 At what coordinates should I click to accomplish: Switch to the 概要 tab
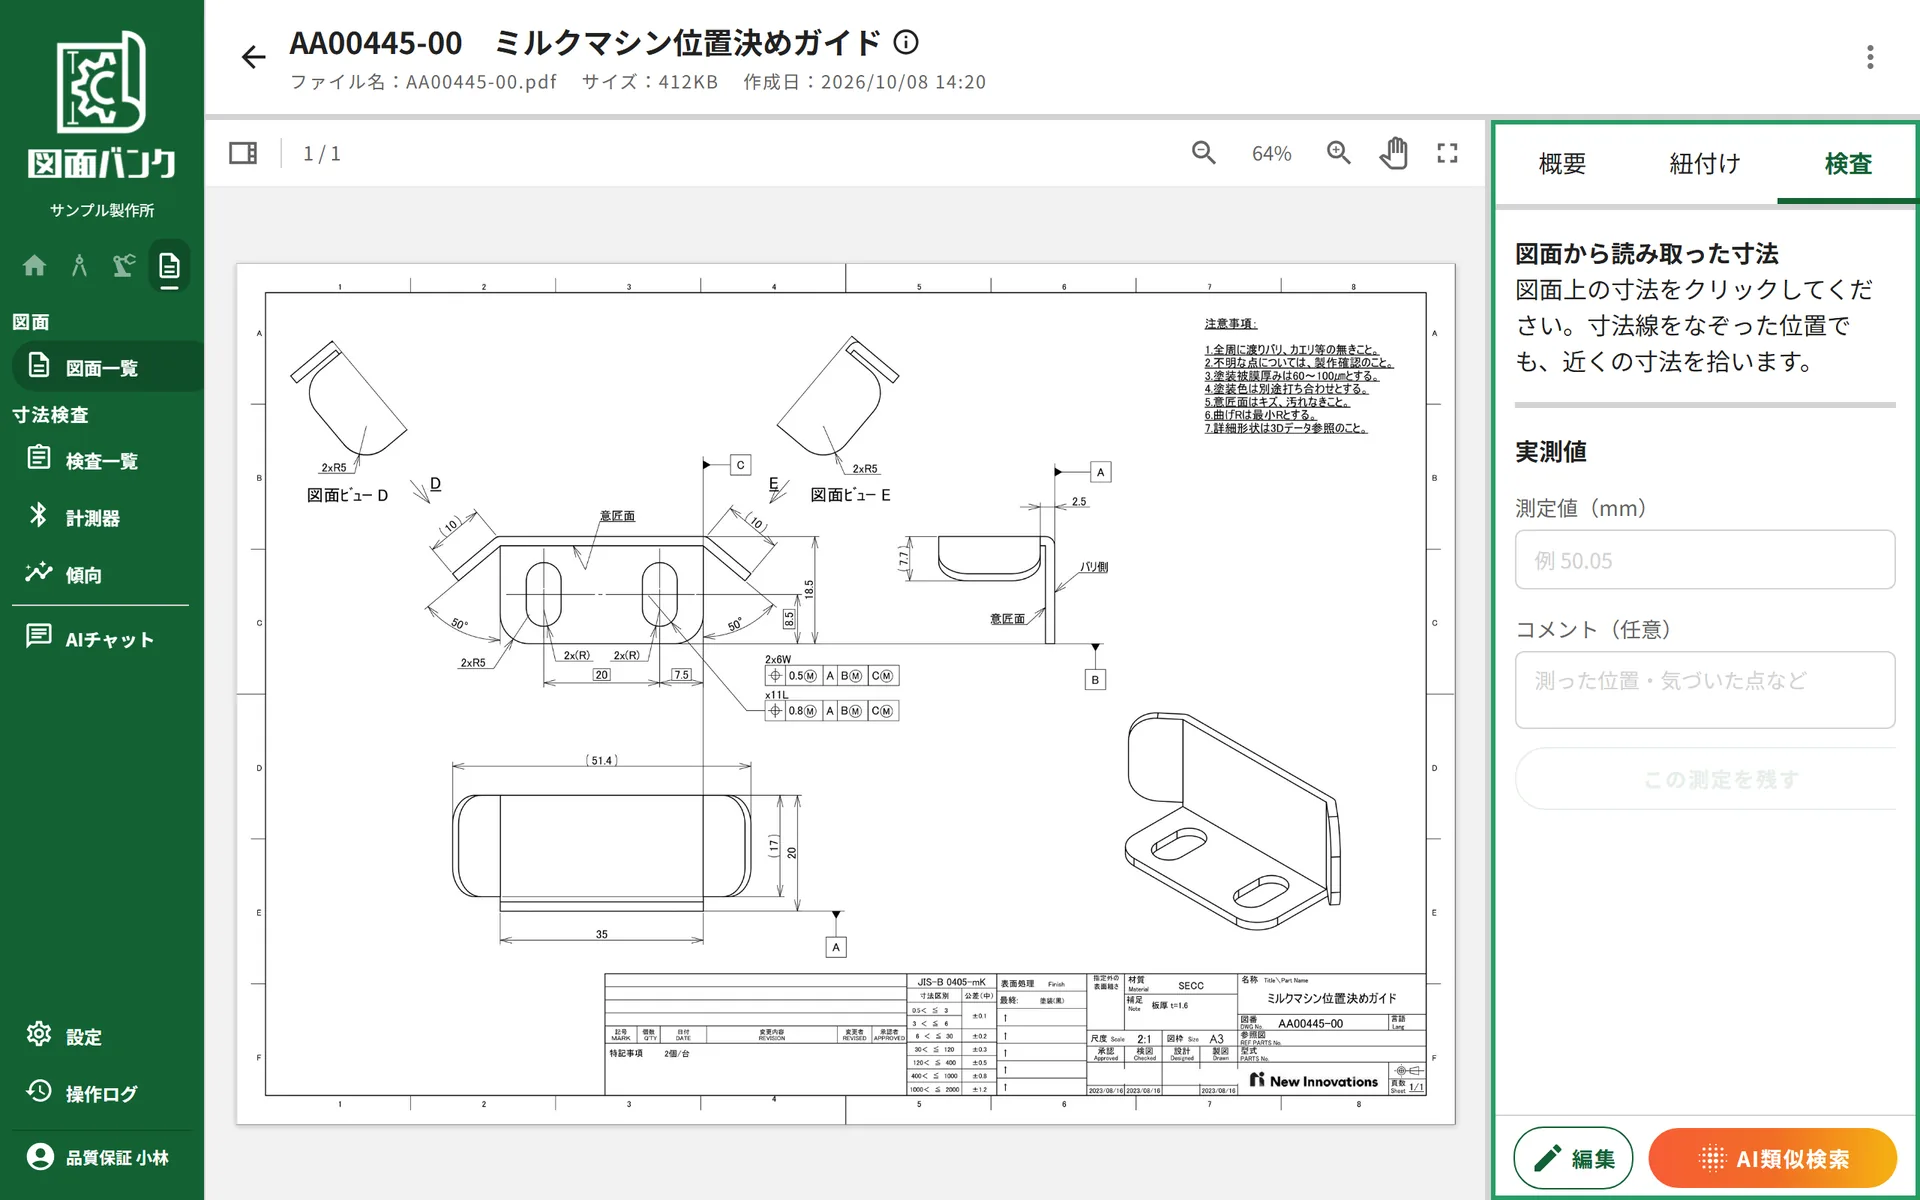(x=1562, y=164)
